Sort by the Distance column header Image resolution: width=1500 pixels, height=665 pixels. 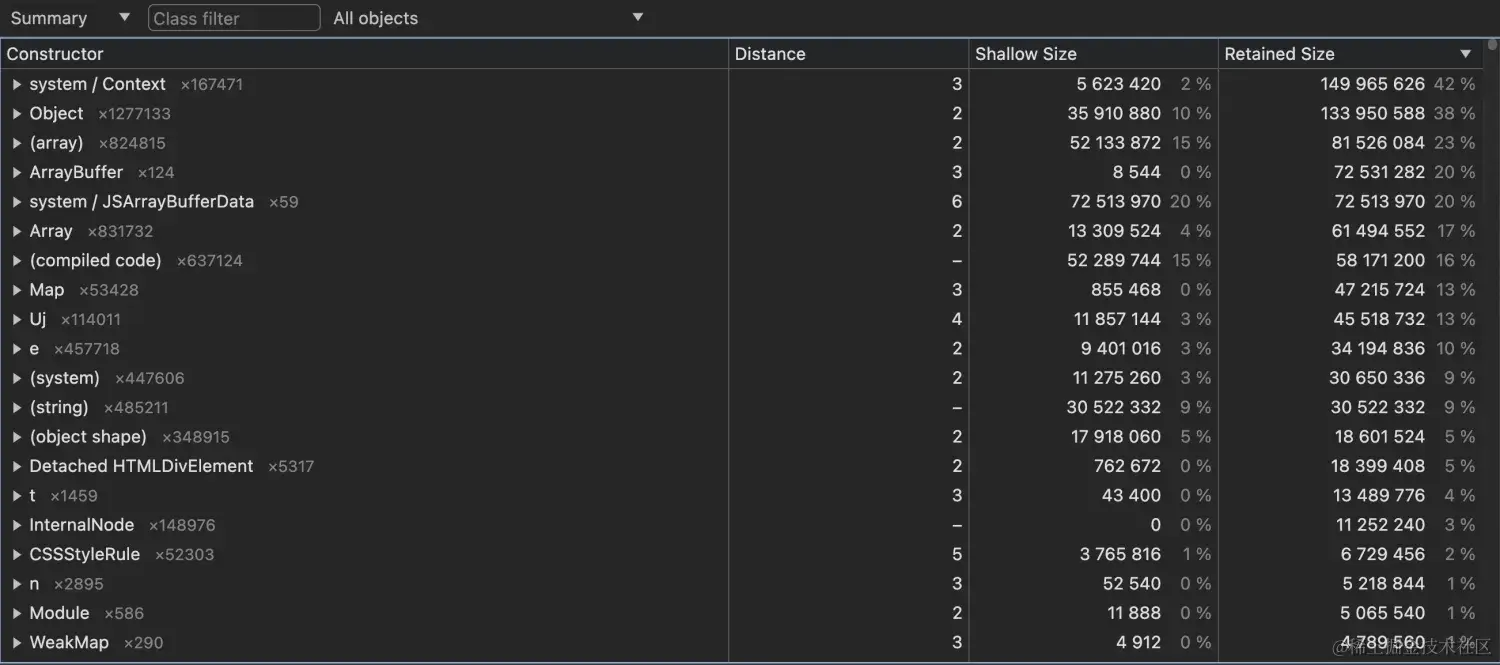[x=848, y=54]
